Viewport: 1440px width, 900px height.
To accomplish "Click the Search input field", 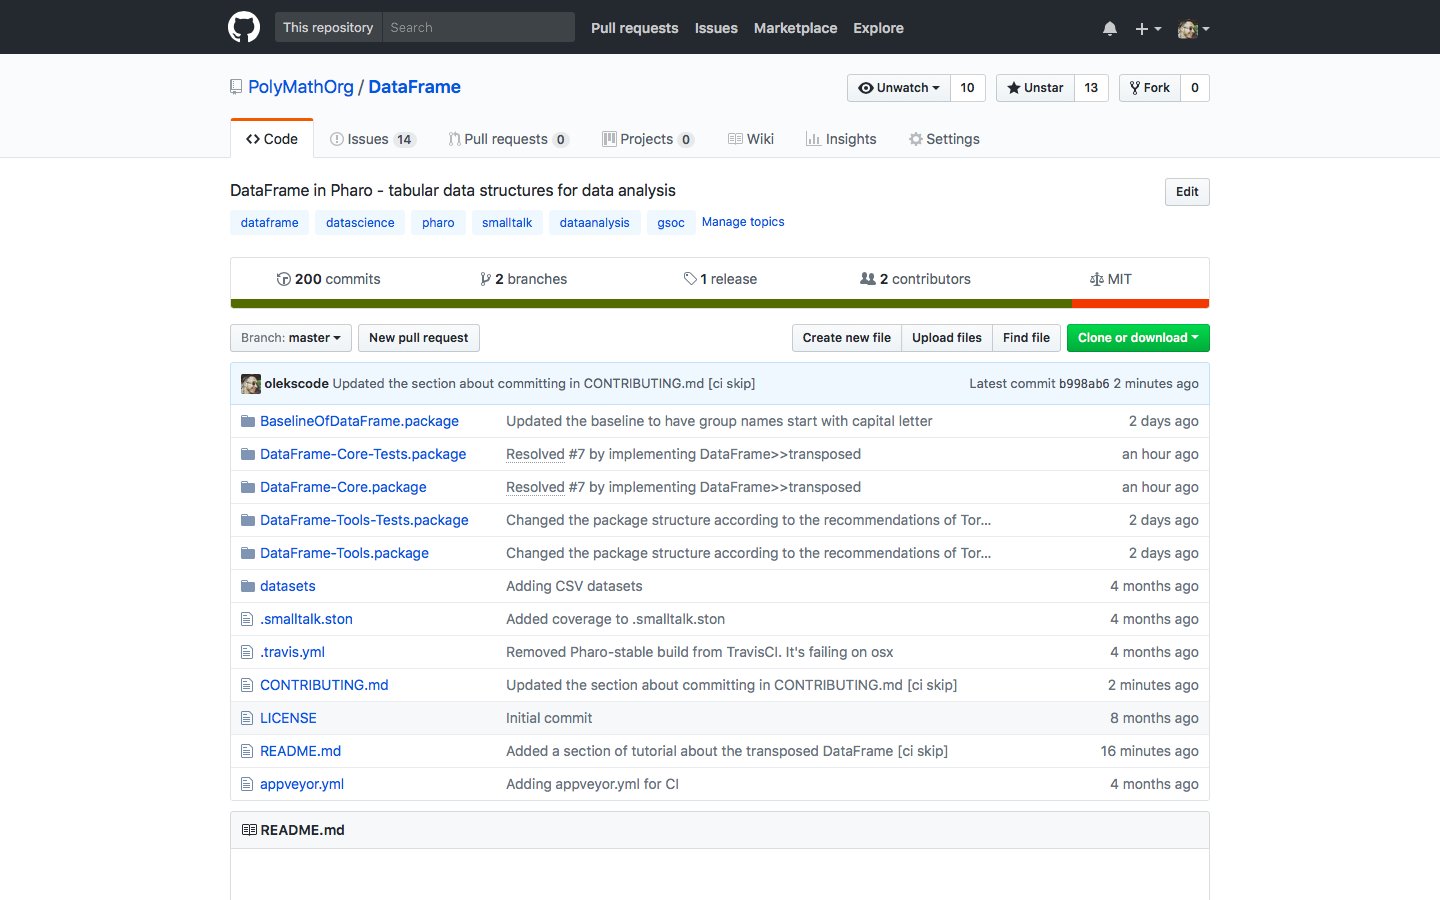I will point(478,27).
